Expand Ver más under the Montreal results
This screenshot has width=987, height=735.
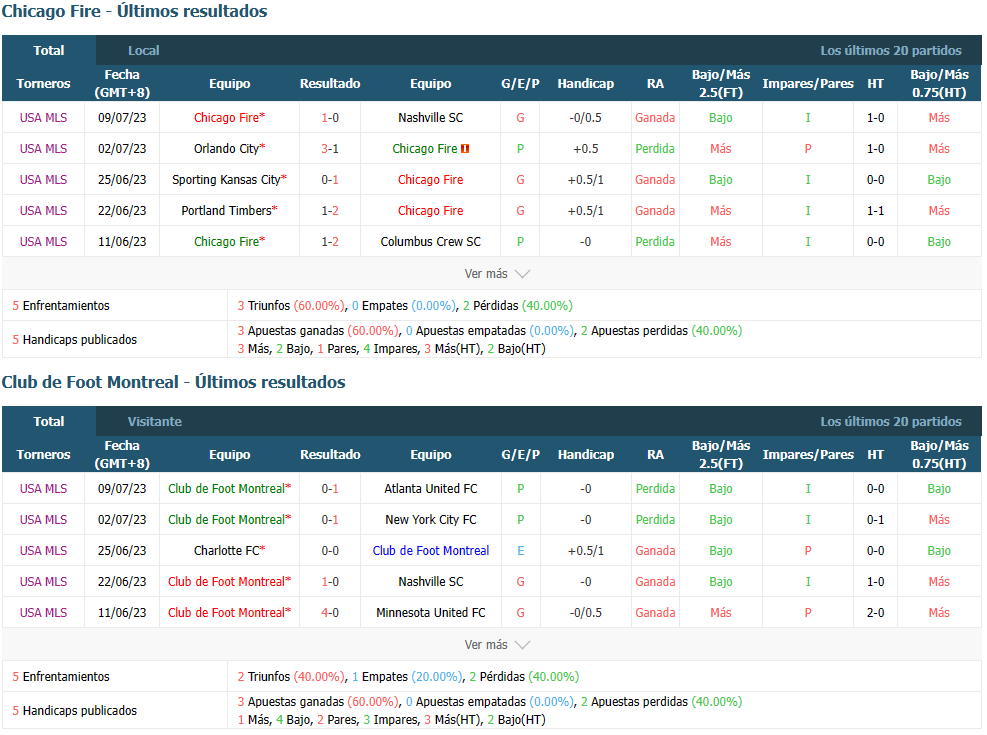click(497, 645)
